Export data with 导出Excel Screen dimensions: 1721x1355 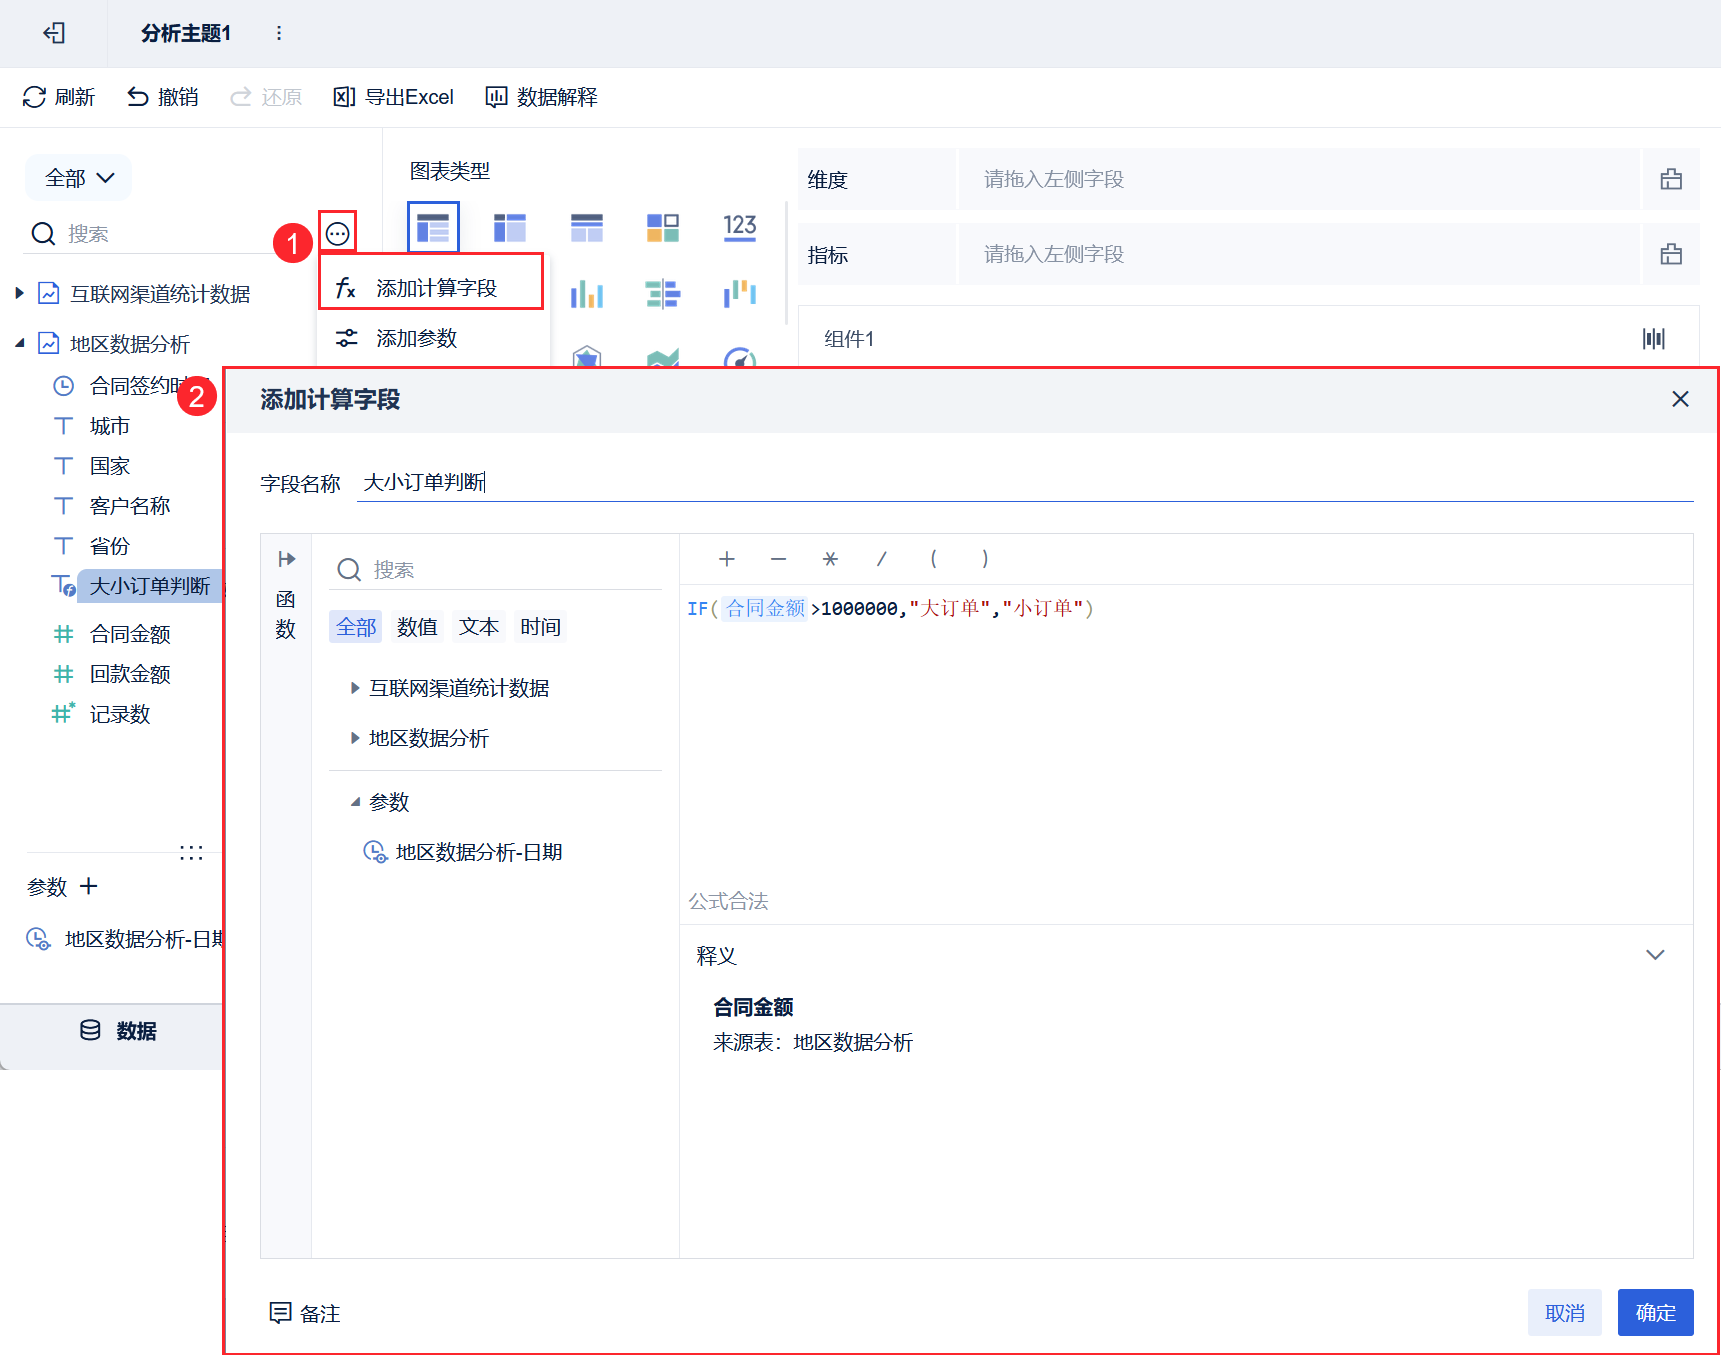coord(394,97)
